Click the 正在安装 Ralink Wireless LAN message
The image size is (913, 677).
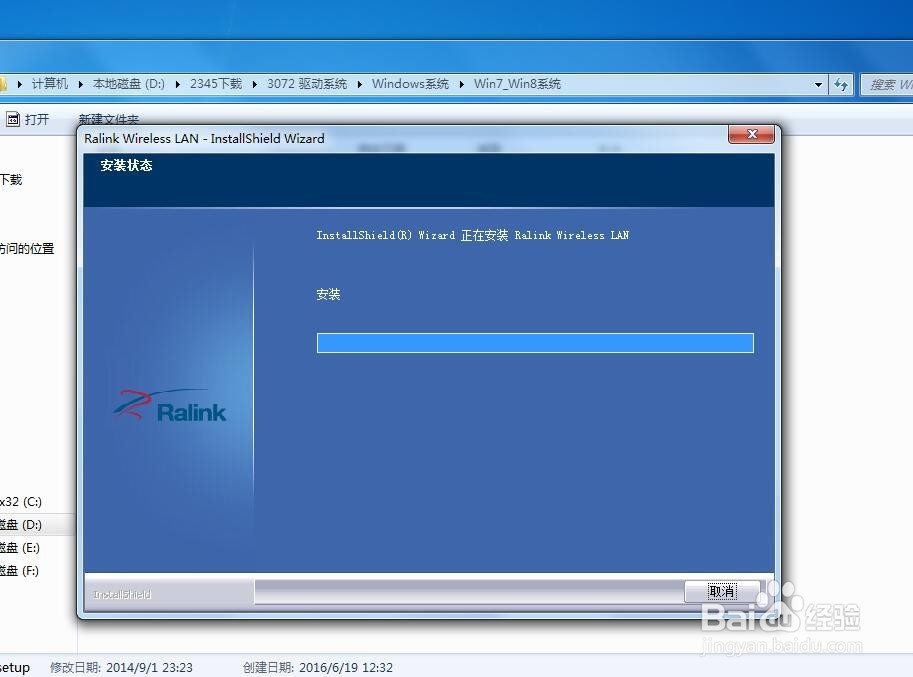472,235
